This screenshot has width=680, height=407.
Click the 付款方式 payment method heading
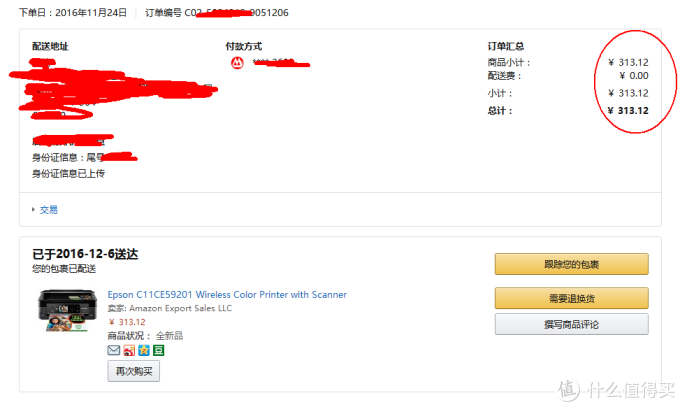(244, 46)
